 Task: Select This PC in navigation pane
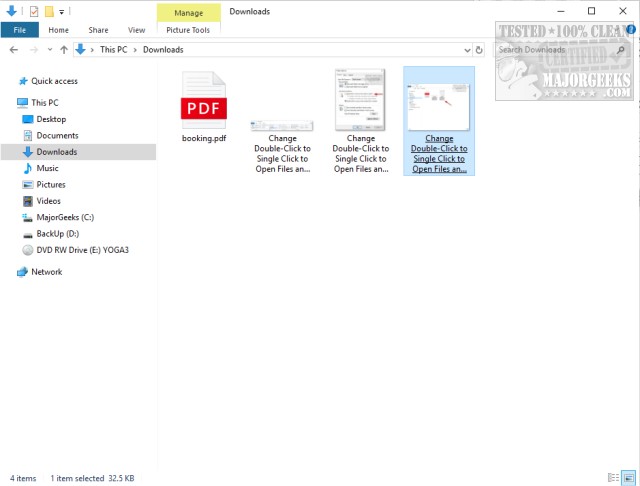45,102
